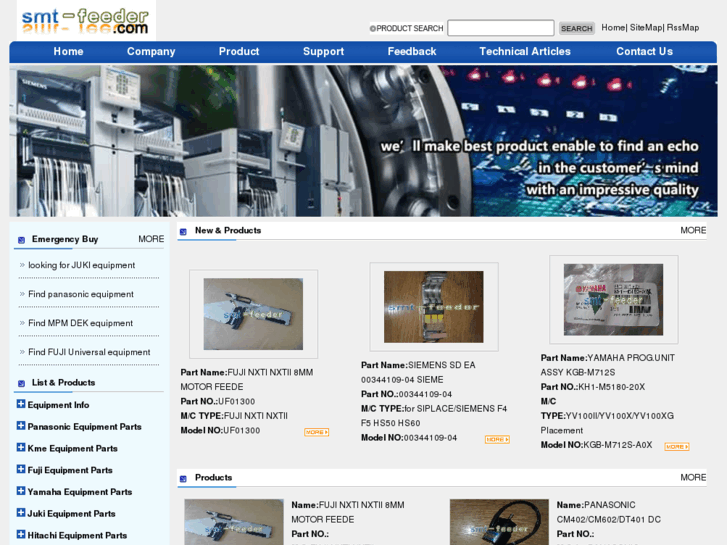
Task: Follow the RssMap link
Action: pyautogui.click(x=682, y=27)
